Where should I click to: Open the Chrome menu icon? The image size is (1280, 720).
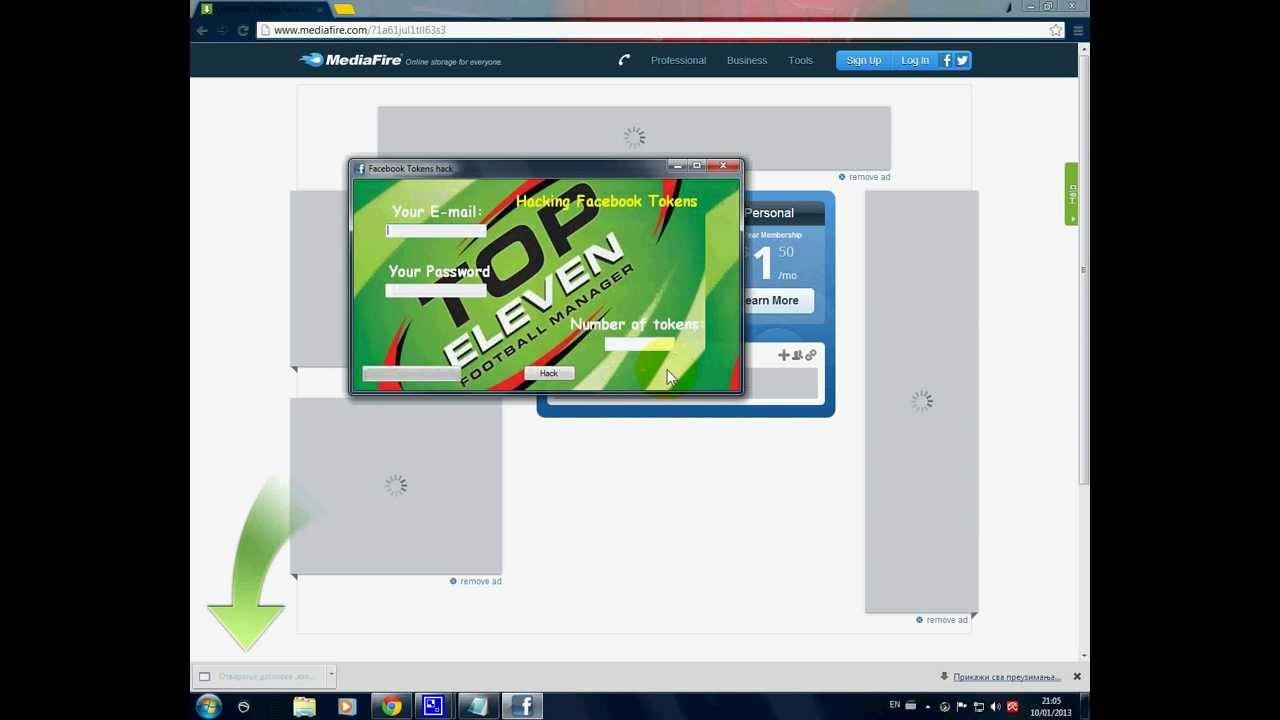[1078, 31]
